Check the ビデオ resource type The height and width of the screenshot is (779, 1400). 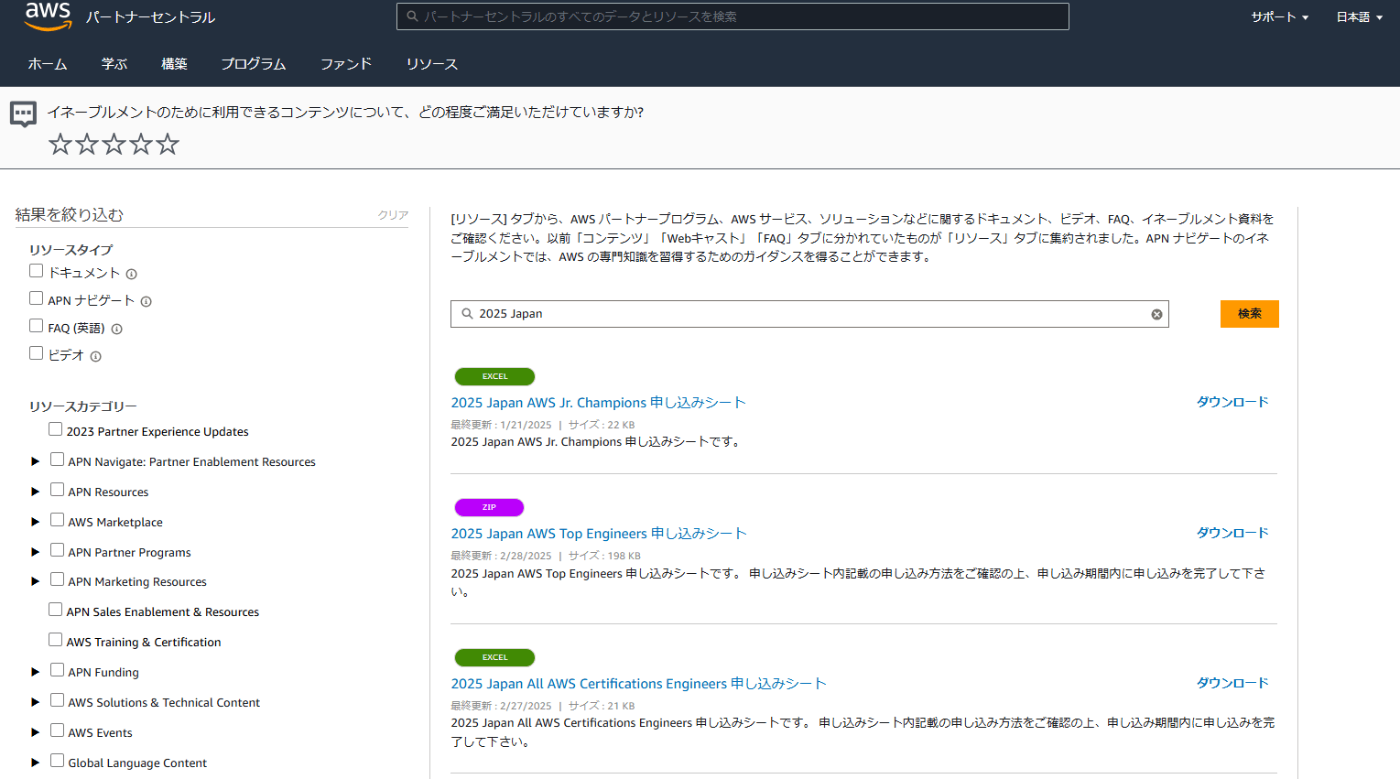(x=36, y=354)
